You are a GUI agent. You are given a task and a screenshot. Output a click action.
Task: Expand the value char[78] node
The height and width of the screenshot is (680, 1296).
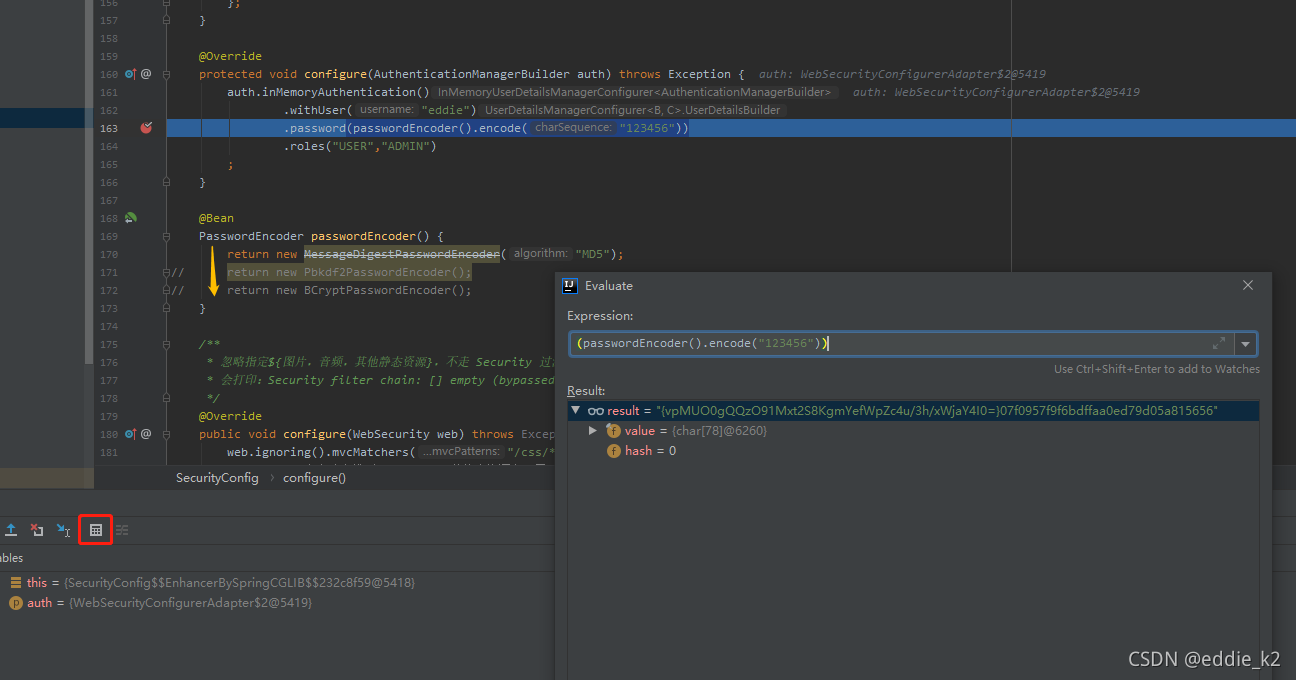593,431
